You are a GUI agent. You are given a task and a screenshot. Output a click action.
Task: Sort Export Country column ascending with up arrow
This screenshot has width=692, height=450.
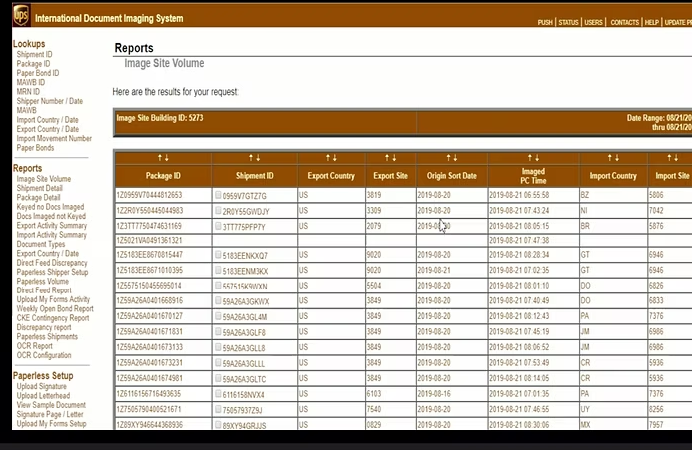pos(328,158)
